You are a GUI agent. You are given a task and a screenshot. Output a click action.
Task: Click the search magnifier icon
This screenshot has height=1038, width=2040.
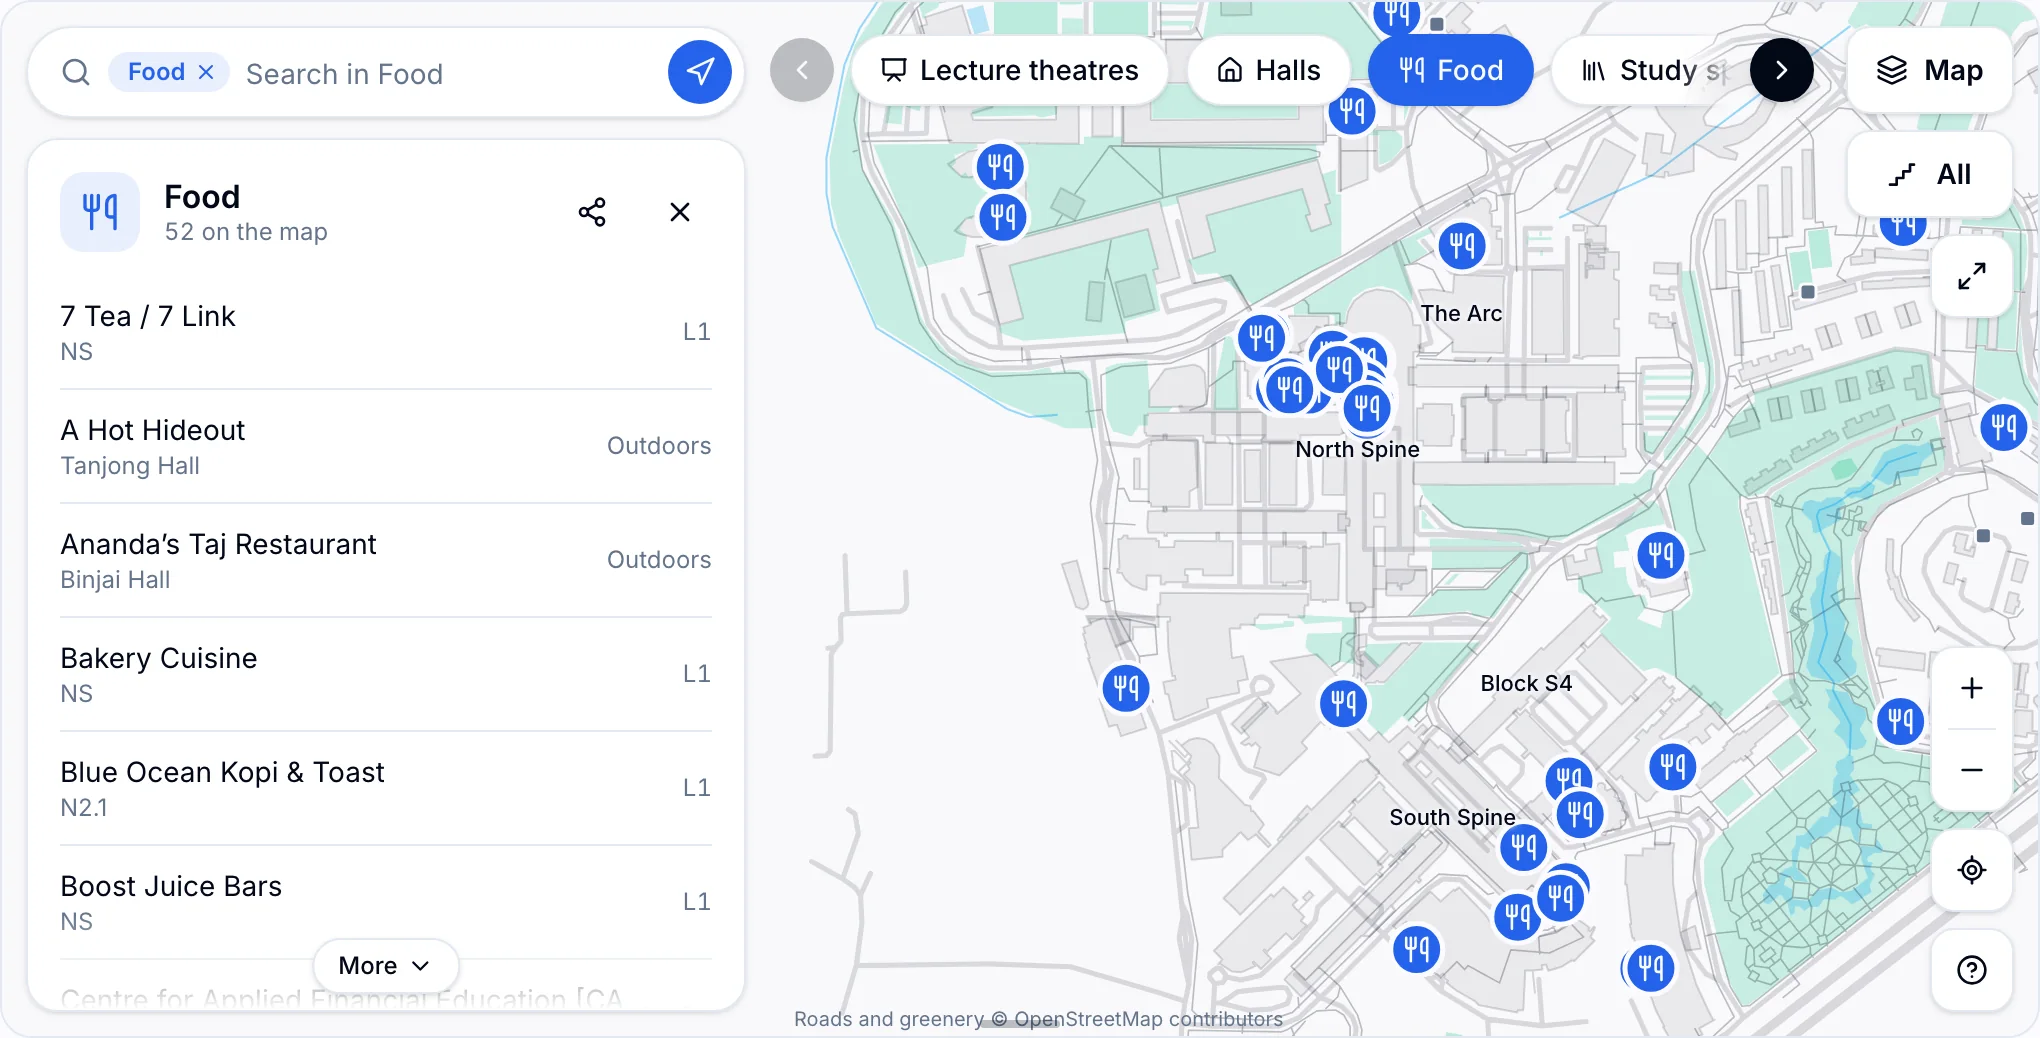click(76, 72)
